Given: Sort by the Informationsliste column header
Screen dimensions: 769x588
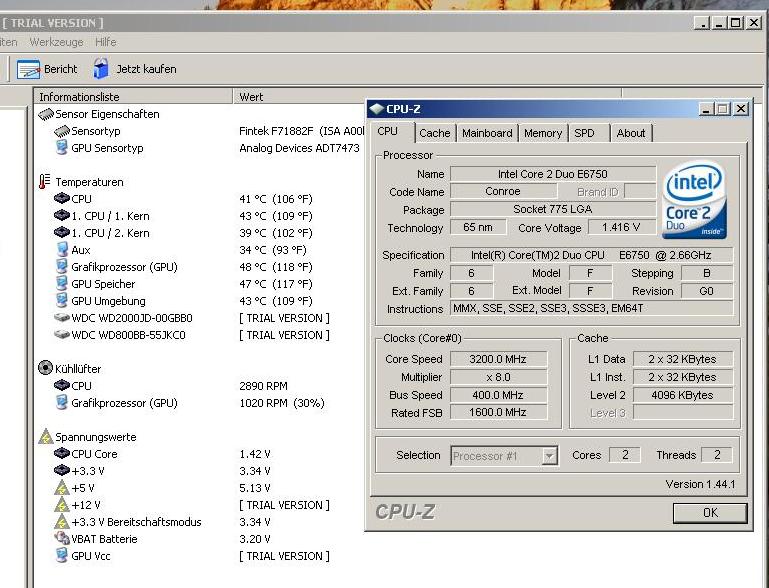Looking at the screenshot, I should [x=133, y=97].
